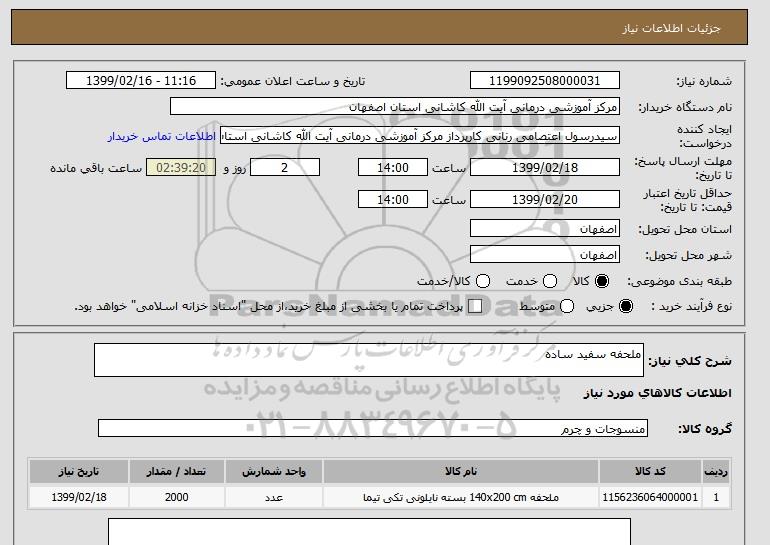The height and width of the screenshot is (545, 770).
Task: Click the goods group field منسوجات و چرم
Action: click(373, 428)
